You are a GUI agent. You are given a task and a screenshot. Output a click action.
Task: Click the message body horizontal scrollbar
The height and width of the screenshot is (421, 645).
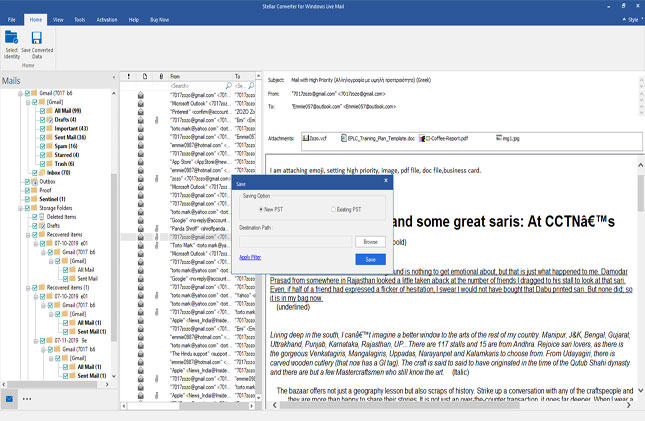pyautogui.click(x=399, y=405)
